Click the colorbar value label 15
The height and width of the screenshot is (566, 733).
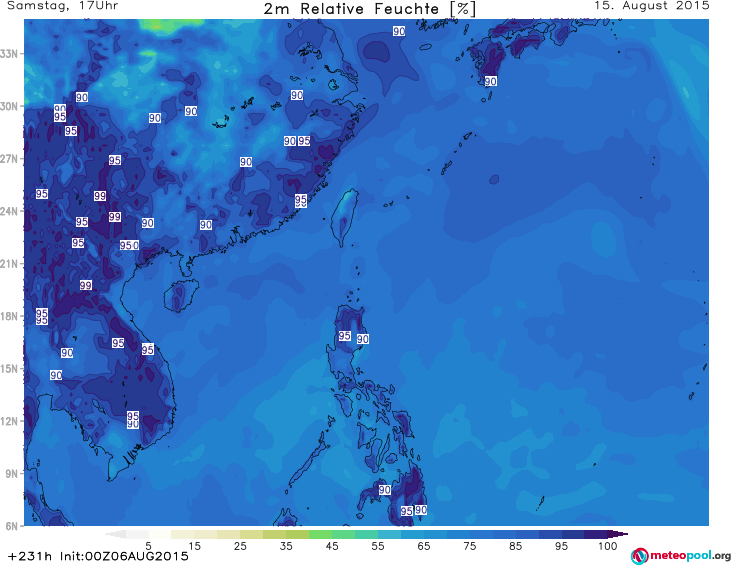click(194, 546)
